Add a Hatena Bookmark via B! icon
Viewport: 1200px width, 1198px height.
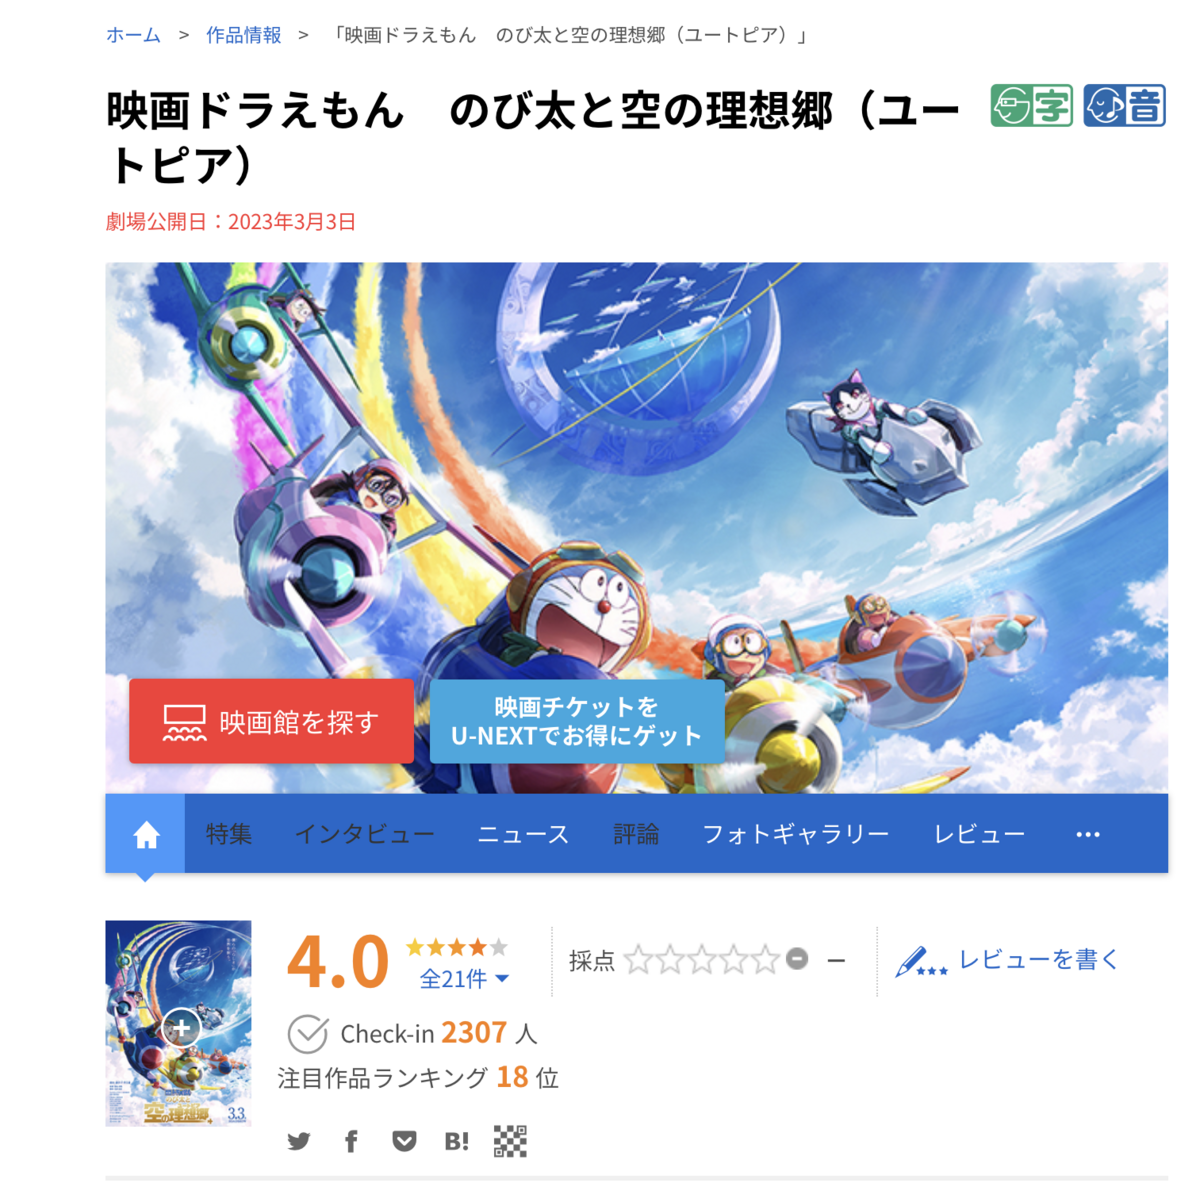click(457, 1141)
